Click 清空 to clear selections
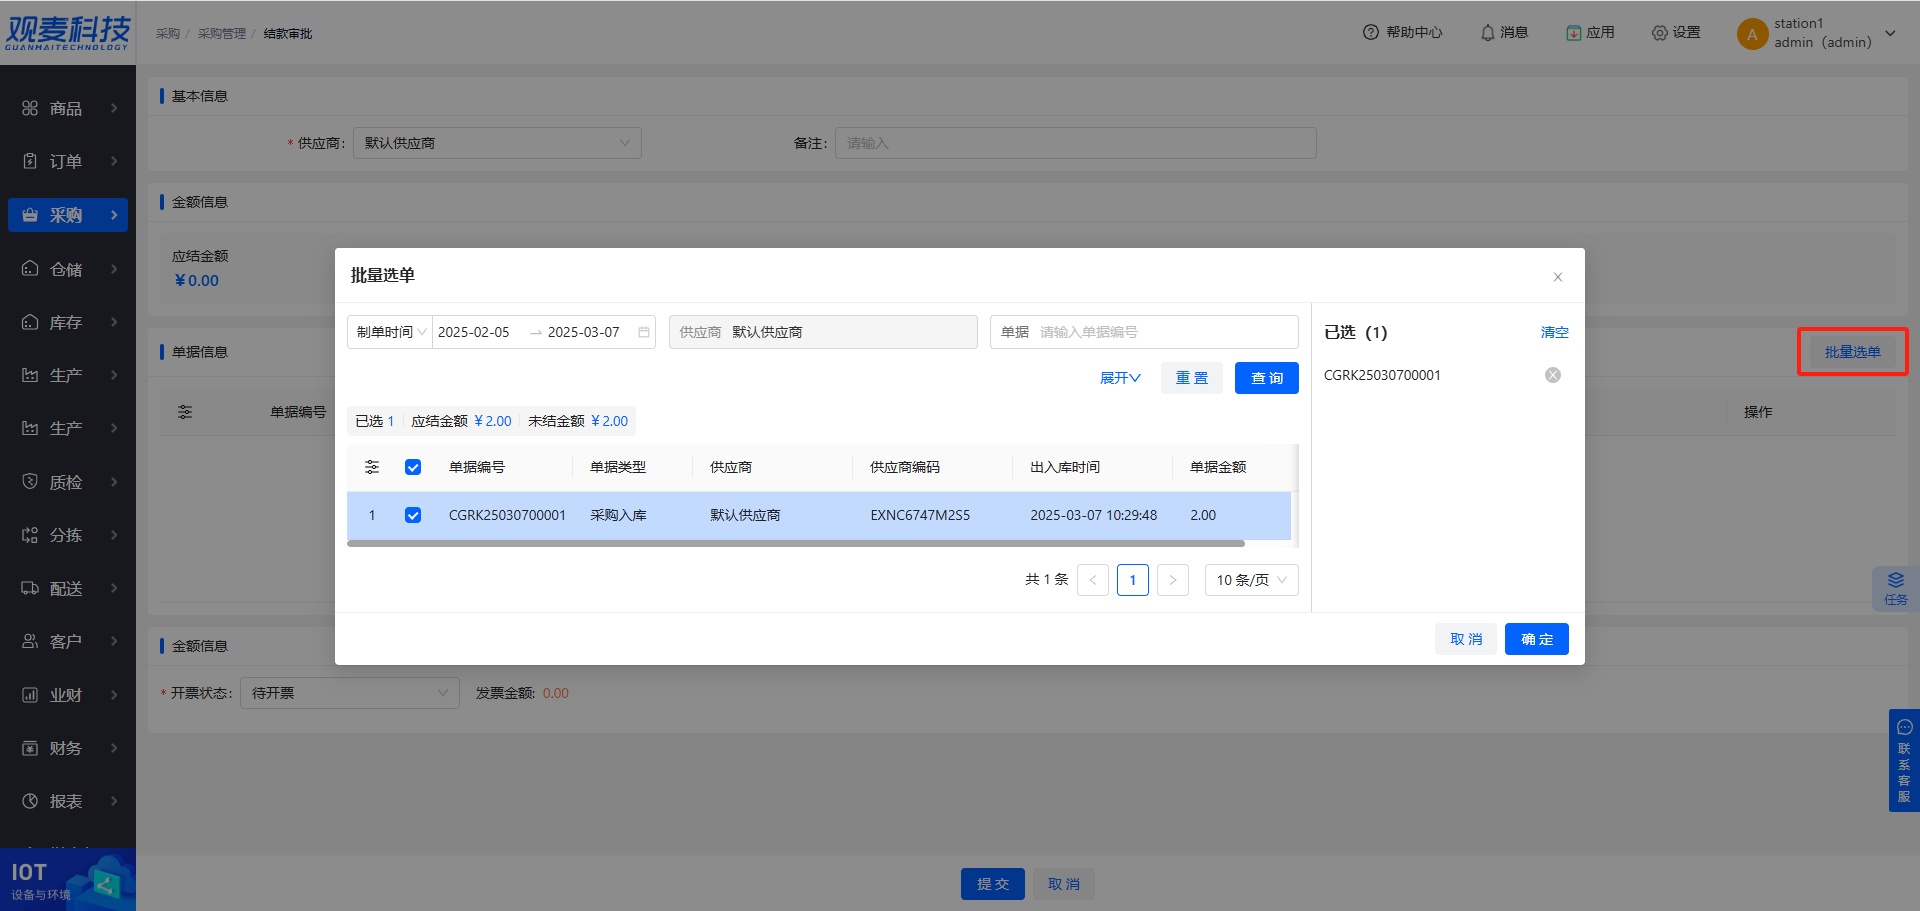Viewport: 1920px width, 911px height. click(x=1555, y=332)
